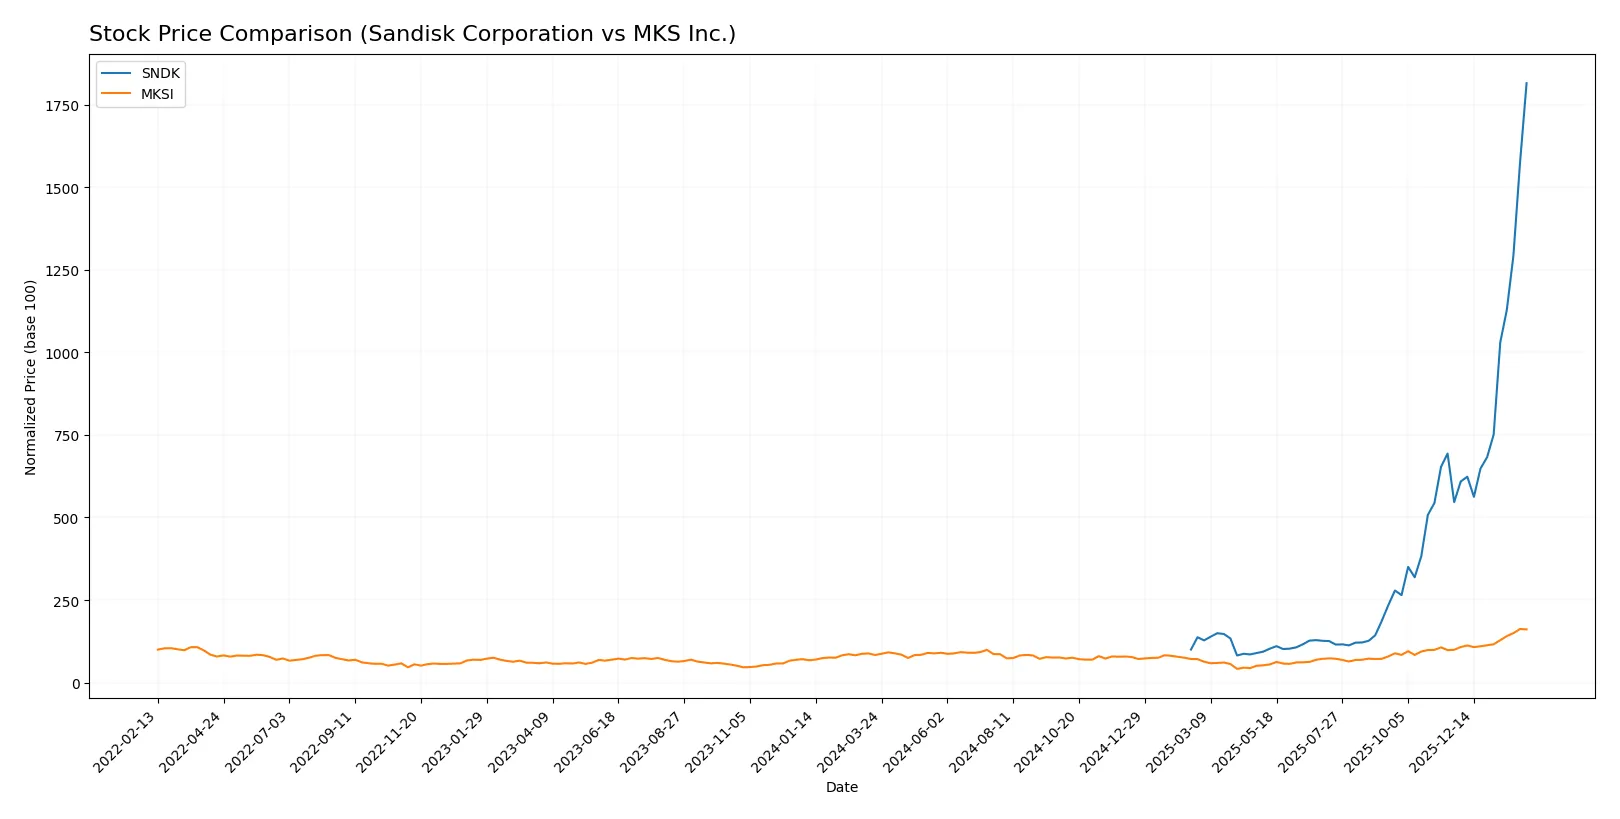This screenshot has height=819, width=1620.
Task: Click the MKSI line's starting point at 2022-02-13
Action: (157, 650)
